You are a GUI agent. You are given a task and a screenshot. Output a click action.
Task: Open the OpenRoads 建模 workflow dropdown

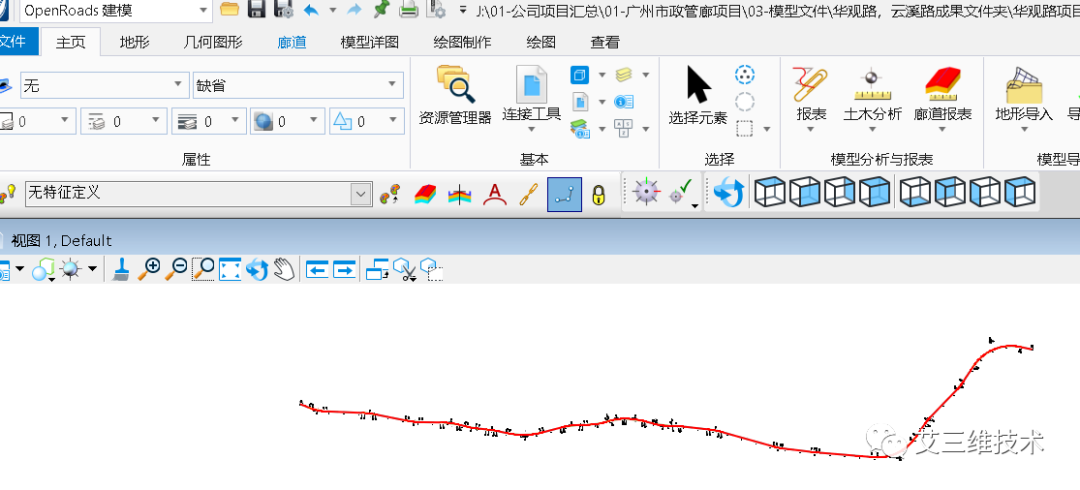coord(203,11)
